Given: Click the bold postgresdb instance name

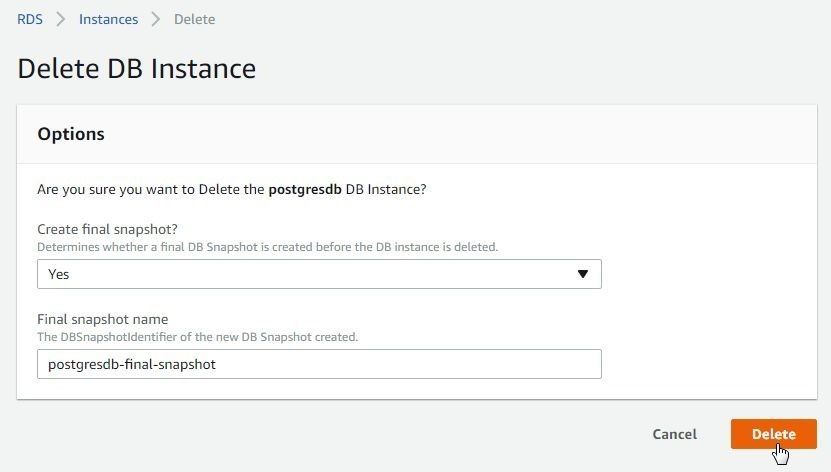Looking at the screenshot, I should coord(305,190).
